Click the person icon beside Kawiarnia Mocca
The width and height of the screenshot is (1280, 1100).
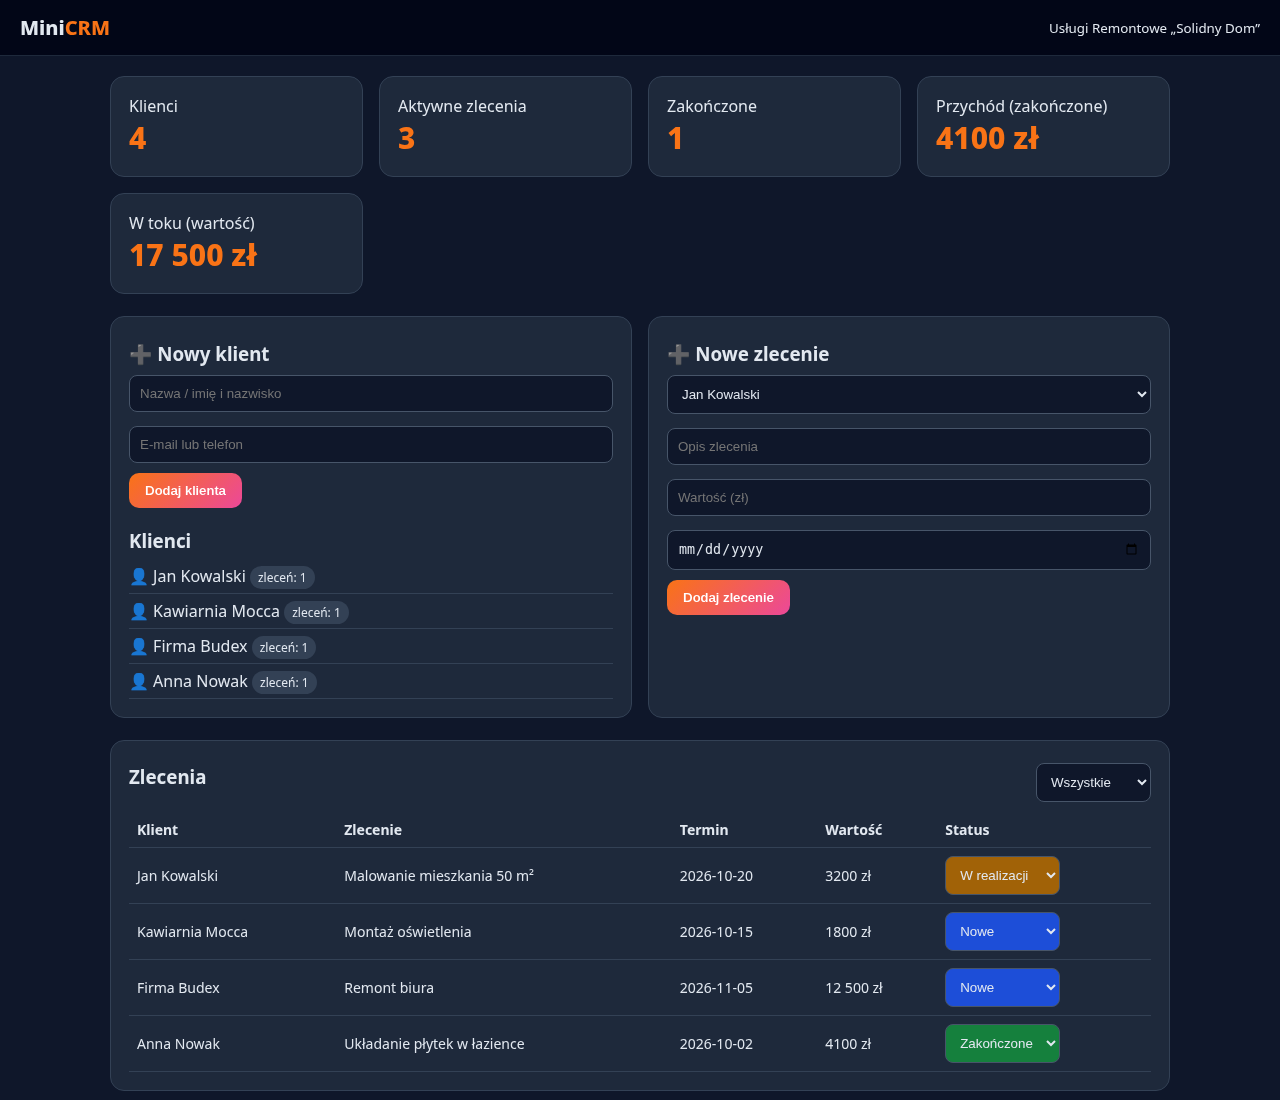pyautogui.click(x=139, y=612)
